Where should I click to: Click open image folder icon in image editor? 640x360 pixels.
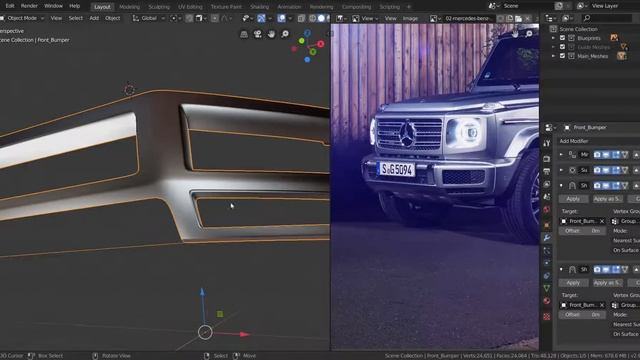coord(518,18)
